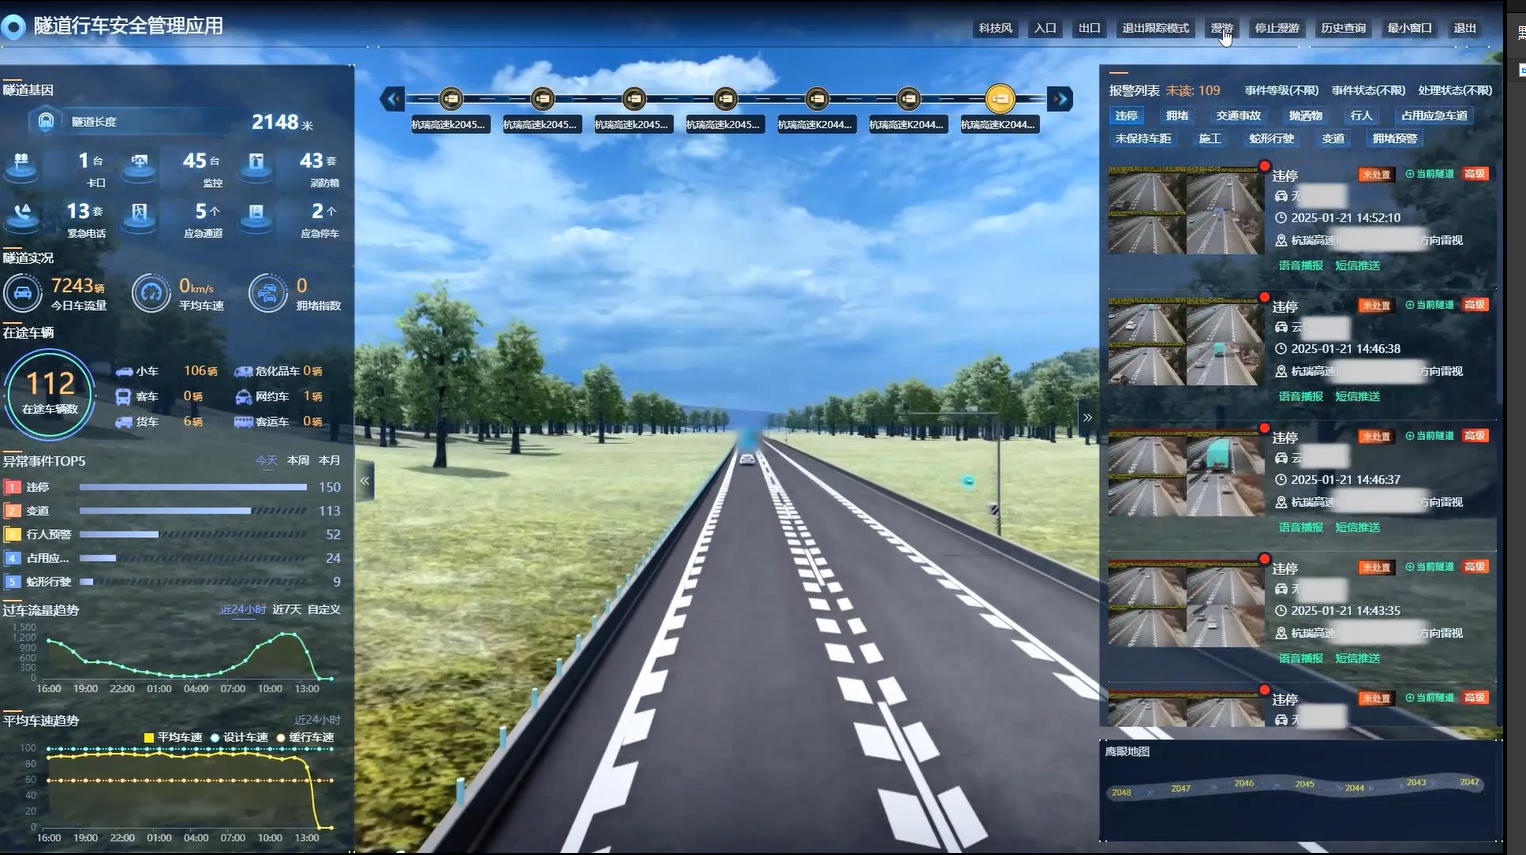Screen dimensions: 1526x855
Task: Collapse the right alarm panel with » chevron
Action: [1087, 418]
